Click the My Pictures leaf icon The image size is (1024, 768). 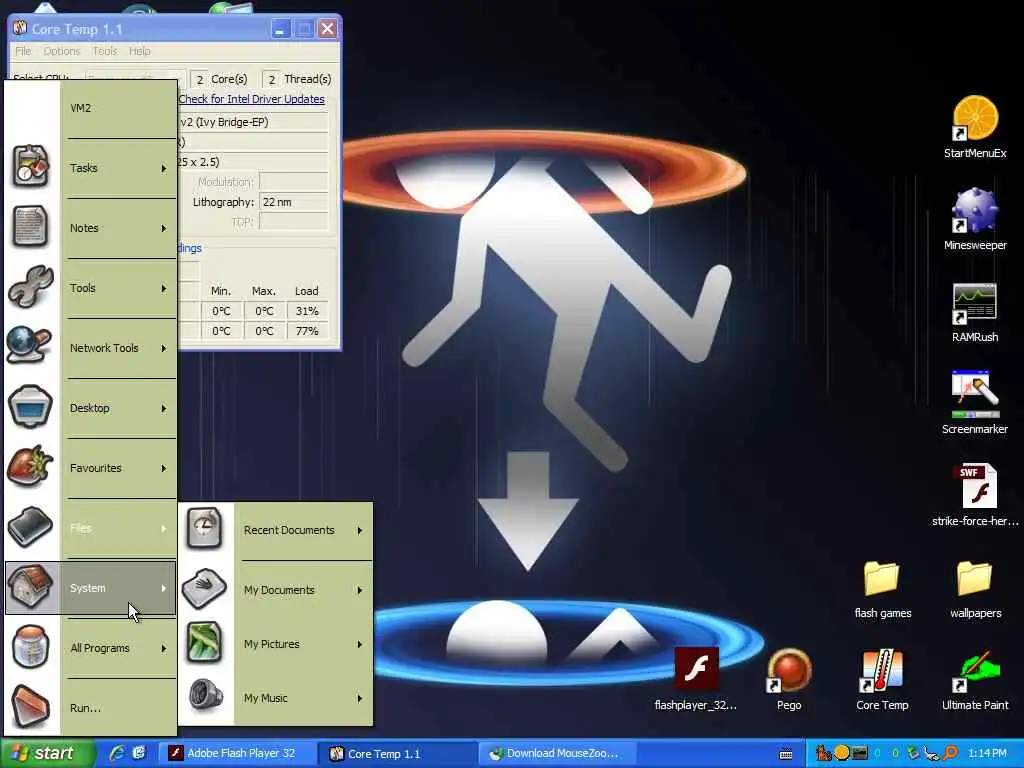(204, 643)
